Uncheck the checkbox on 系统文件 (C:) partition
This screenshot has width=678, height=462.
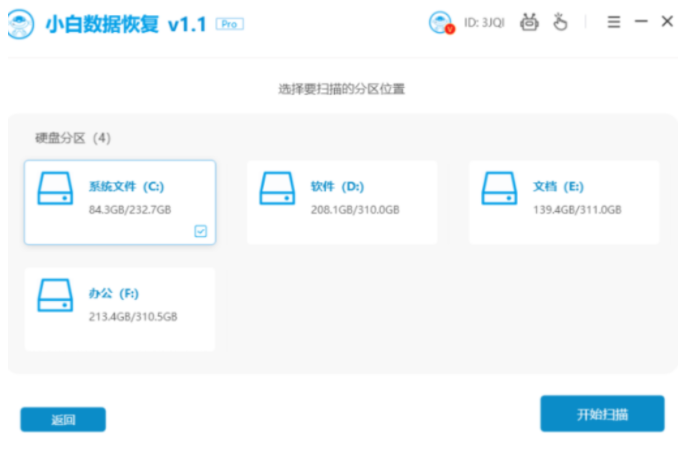point(200,231)
